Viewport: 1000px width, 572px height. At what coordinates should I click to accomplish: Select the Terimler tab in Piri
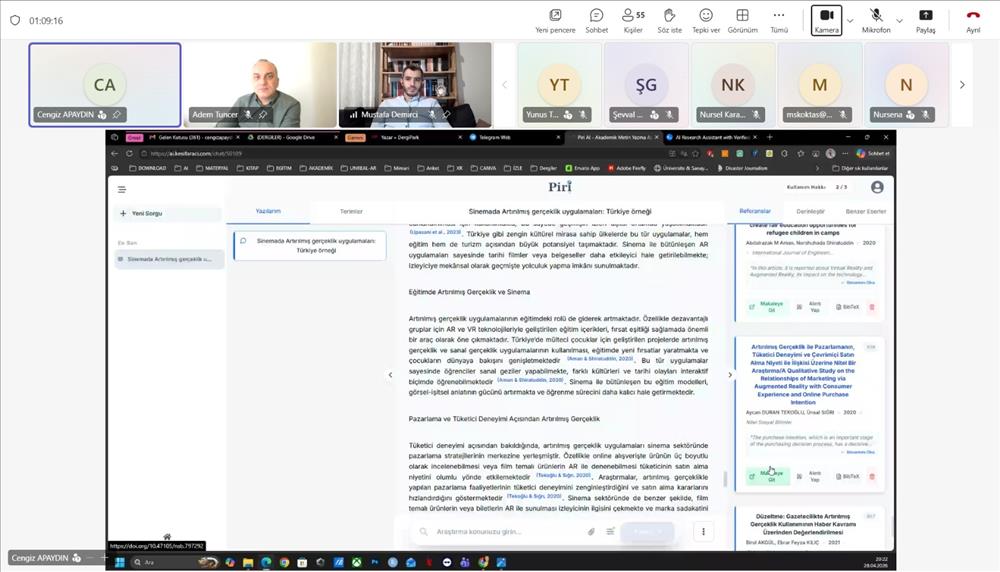[351, 211]
